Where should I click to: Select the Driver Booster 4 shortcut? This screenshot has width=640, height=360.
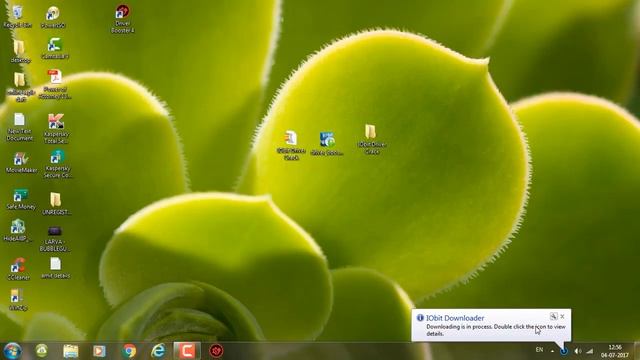122,19
